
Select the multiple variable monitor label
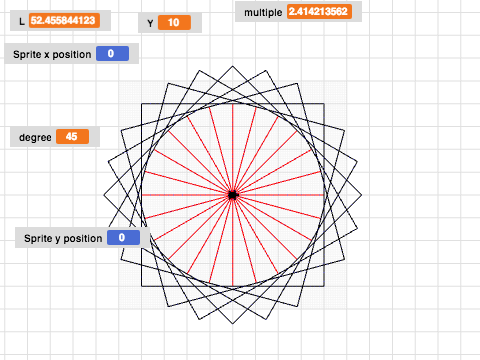click(x=263, y=13)
